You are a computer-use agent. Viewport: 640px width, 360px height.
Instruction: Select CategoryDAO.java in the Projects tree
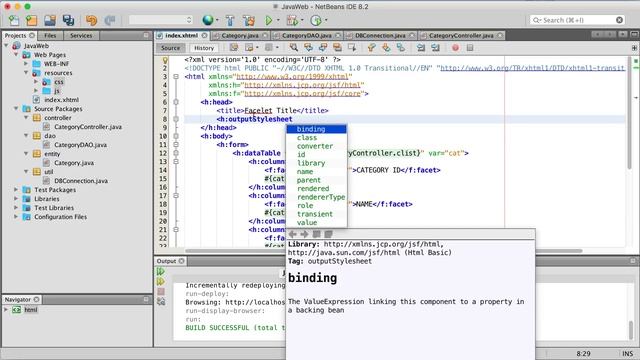pyautogui.click(x=80, y=145)
